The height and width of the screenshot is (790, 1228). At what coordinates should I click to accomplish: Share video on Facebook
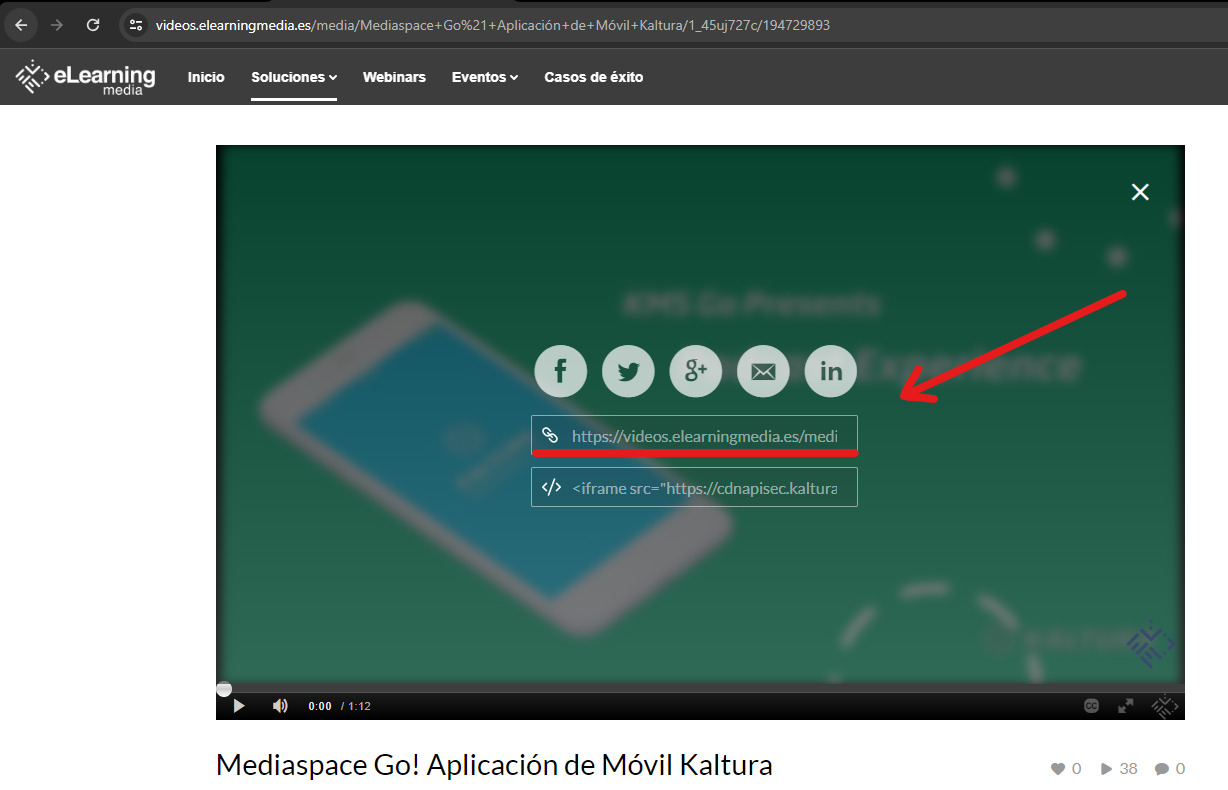click(561, 371)
